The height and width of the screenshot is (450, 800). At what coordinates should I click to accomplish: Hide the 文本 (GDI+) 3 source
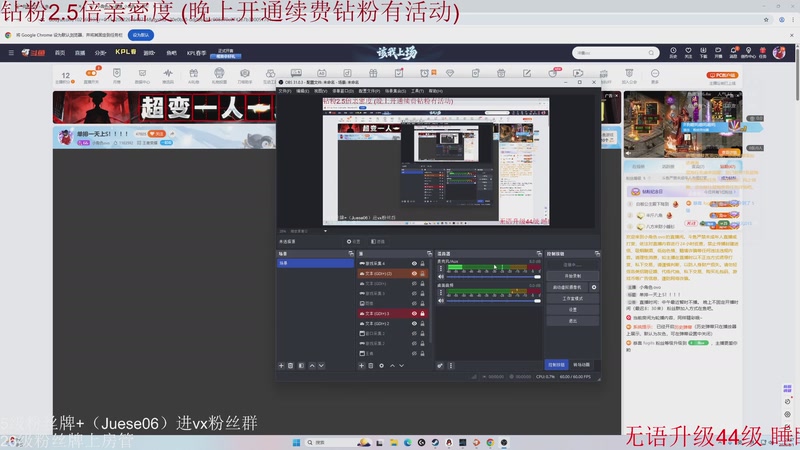414,314
